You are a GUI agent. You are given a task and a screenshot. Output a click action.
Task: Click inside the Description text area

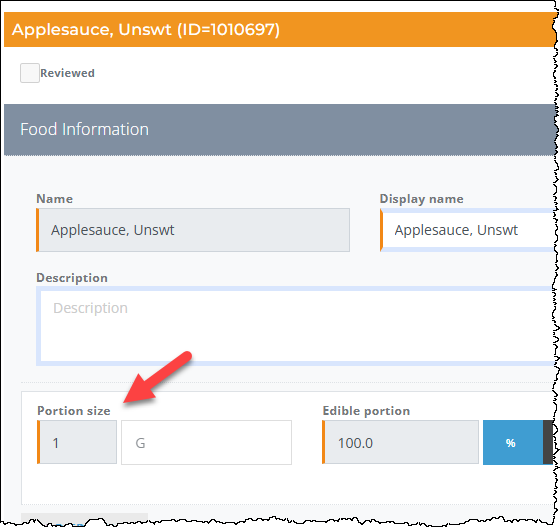click(296, 326)
